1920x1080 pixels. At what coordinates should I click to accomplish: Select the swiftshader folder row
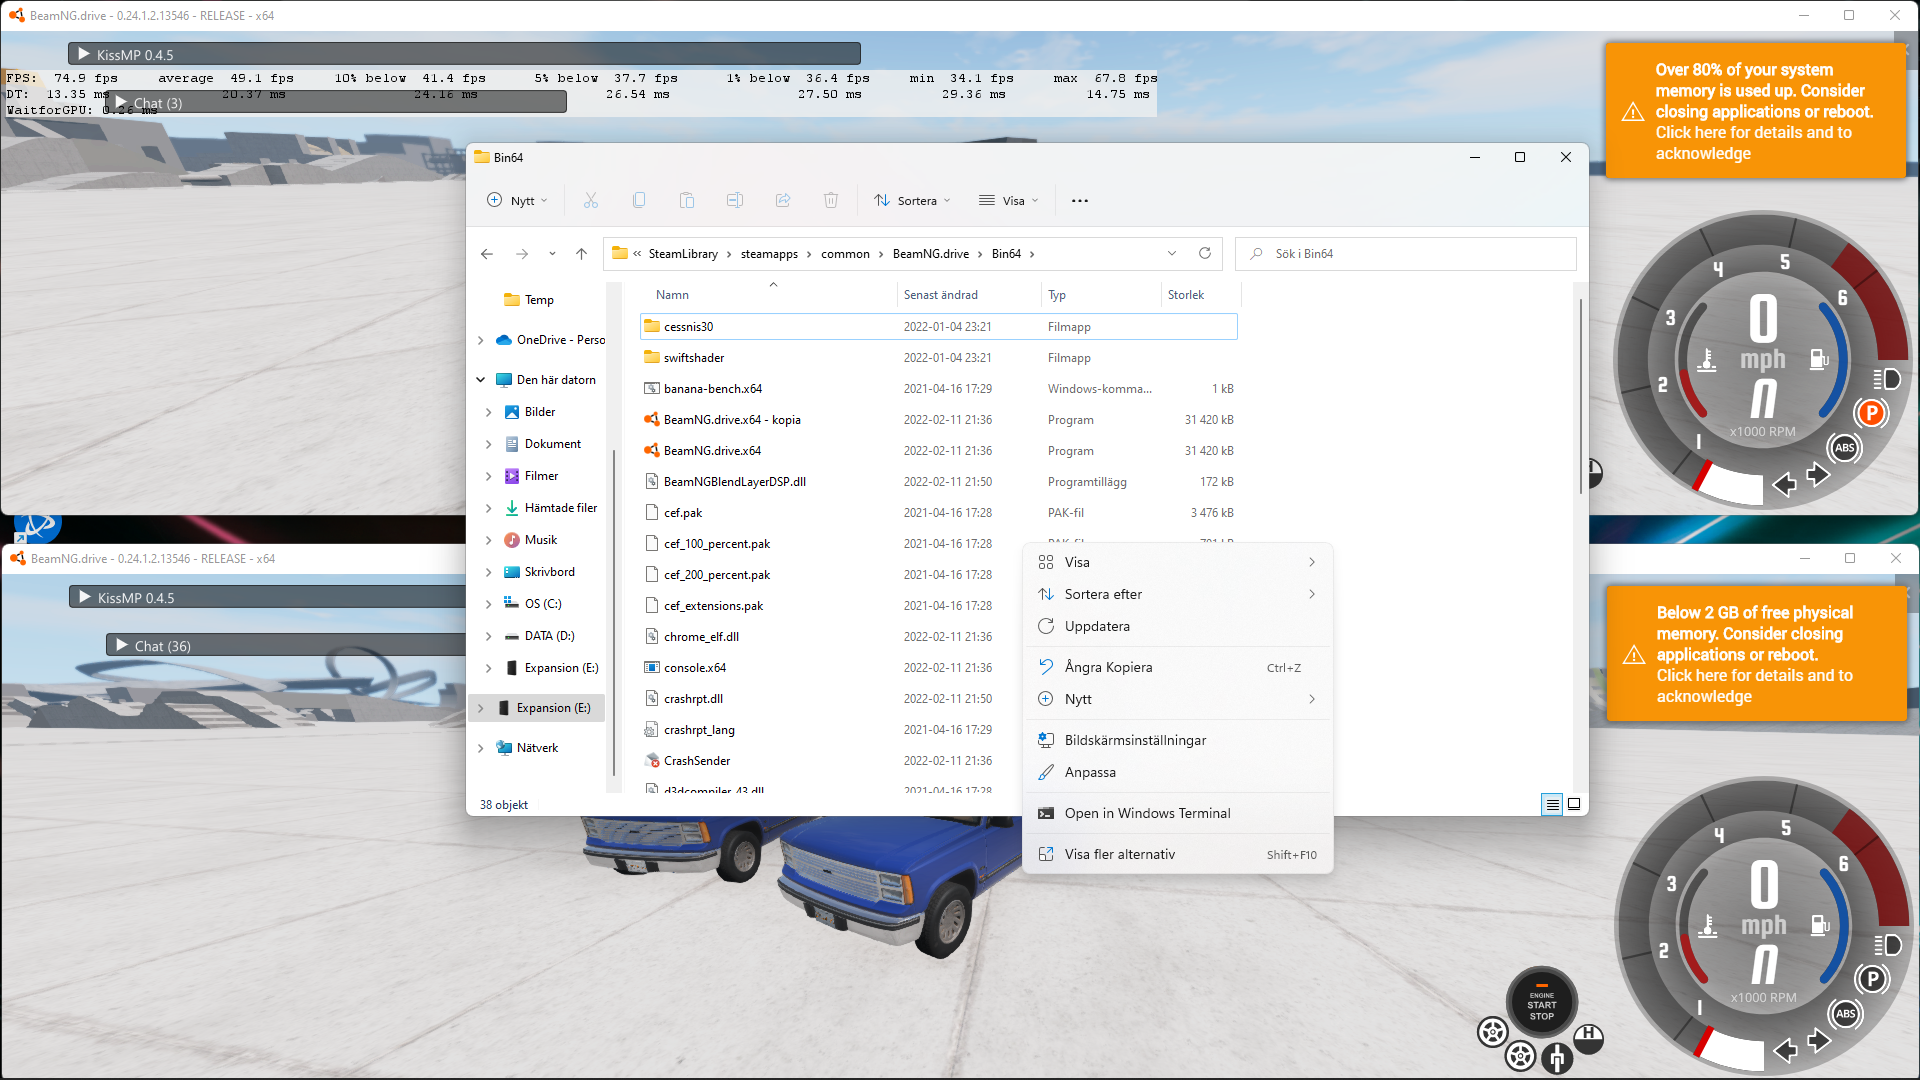coord(938,358)
